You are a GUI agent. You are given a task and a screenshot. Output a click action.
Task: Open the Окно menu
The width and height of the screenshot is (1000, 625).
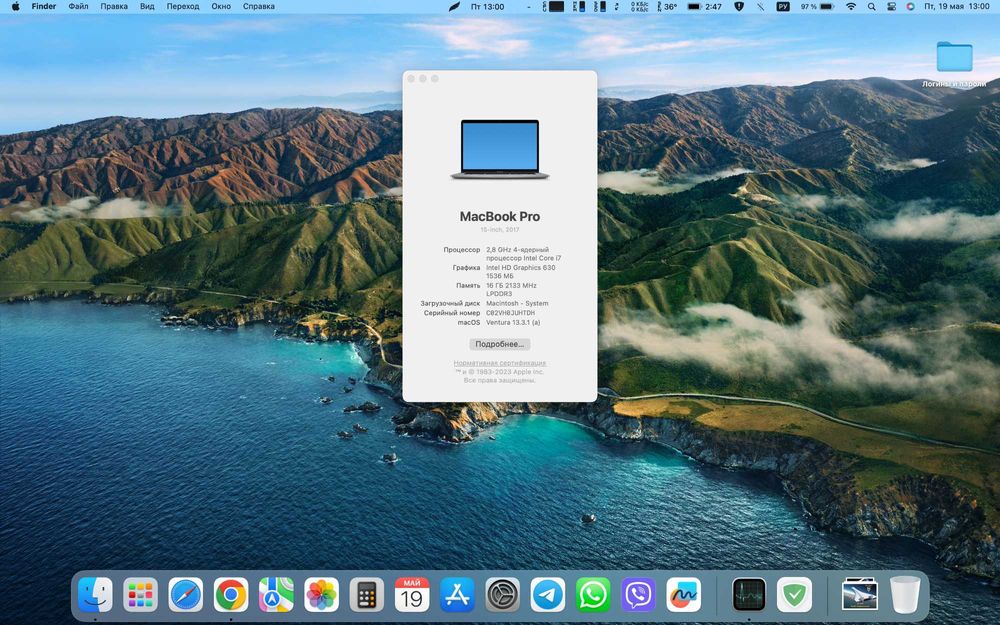(221, 6)
